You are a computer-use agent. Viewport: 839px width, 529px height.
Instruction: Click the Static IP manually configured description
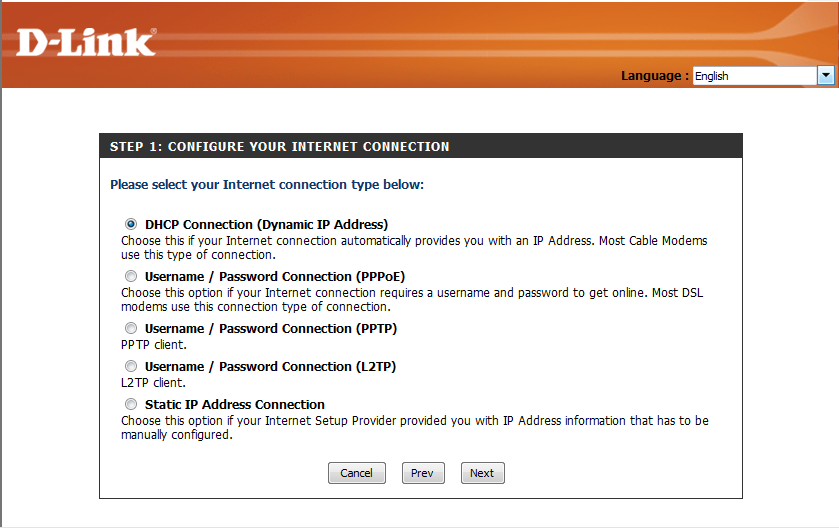414,427
